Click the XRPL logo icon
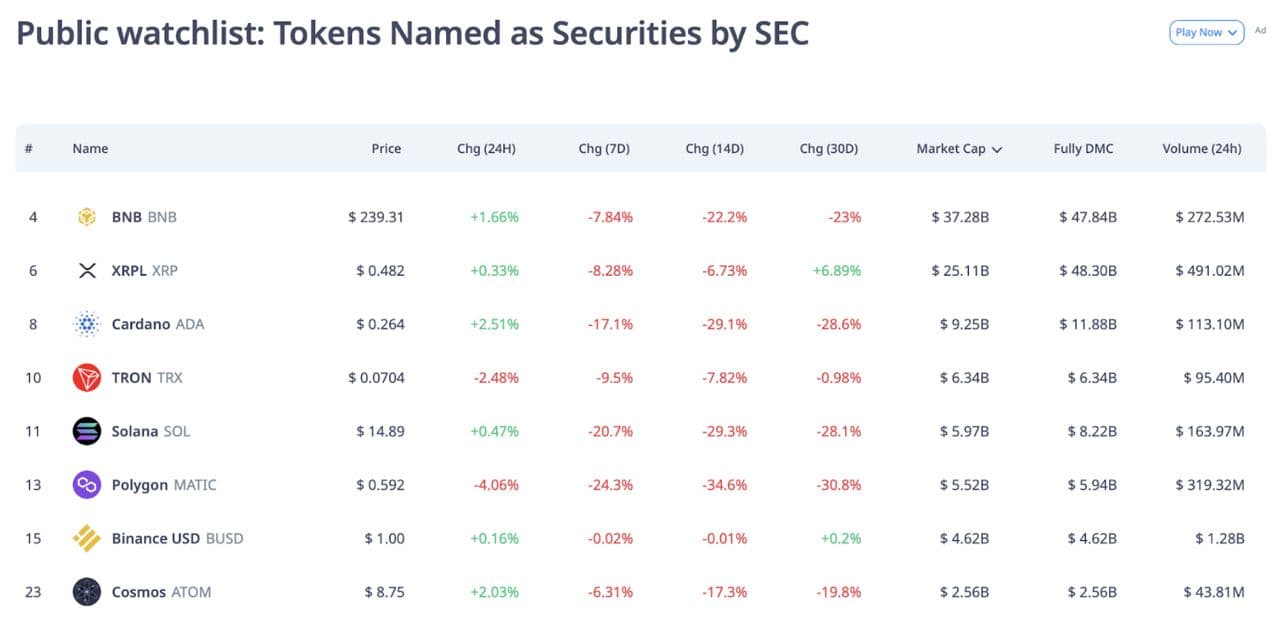 [x=87, y=270]
